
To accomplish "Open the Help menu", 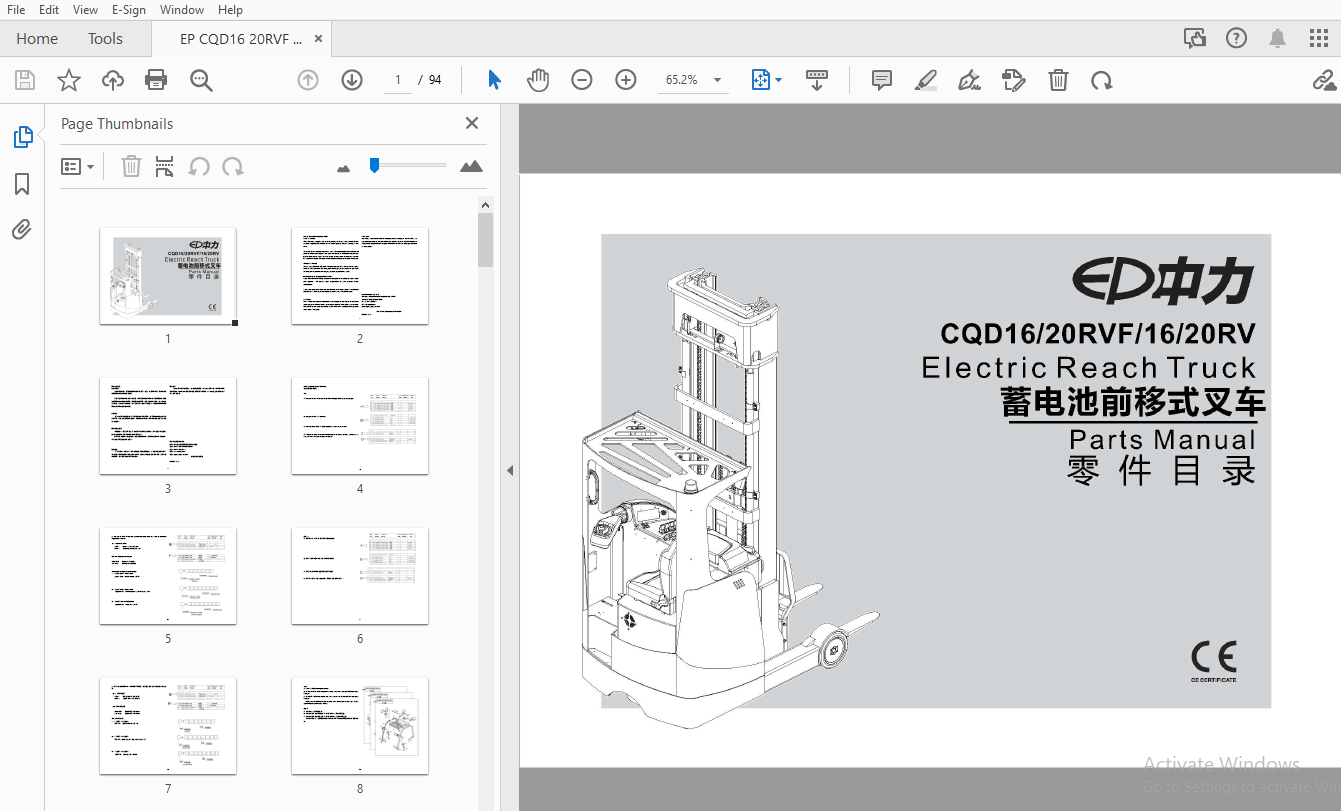I will [x=230, y=10].
